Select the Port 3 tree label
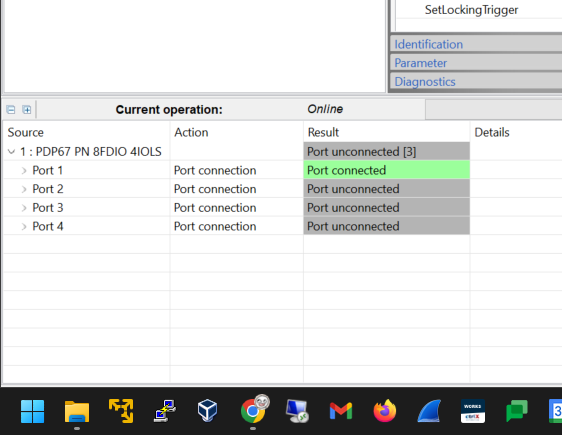 pyautogui.click(x=48, y=208)
